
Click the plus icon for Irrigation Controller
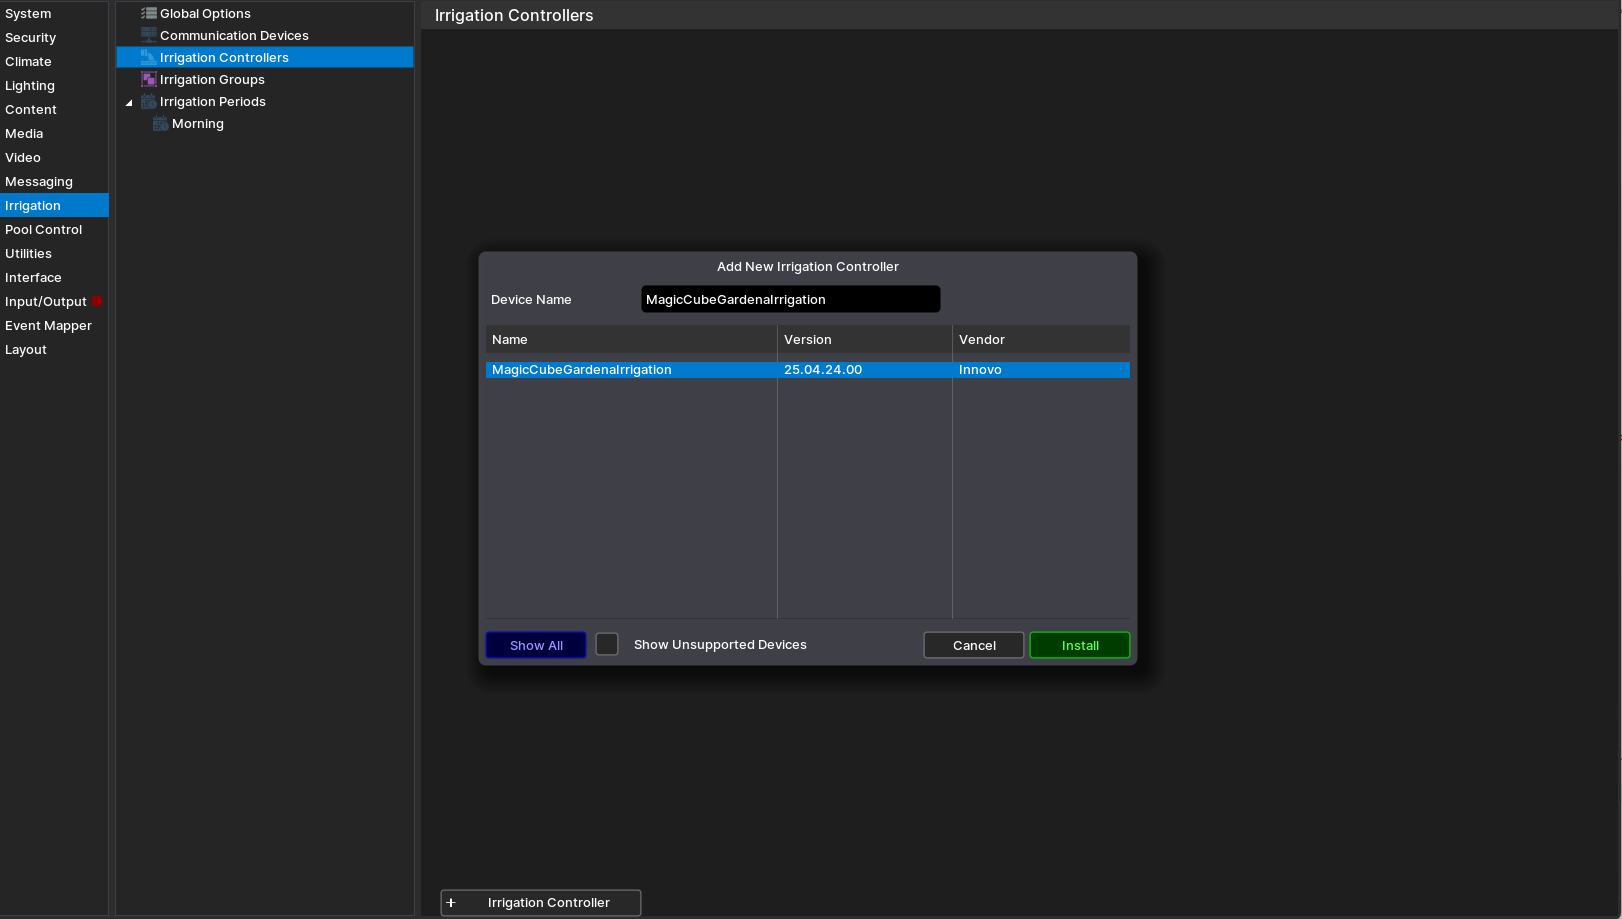(451, 902)
